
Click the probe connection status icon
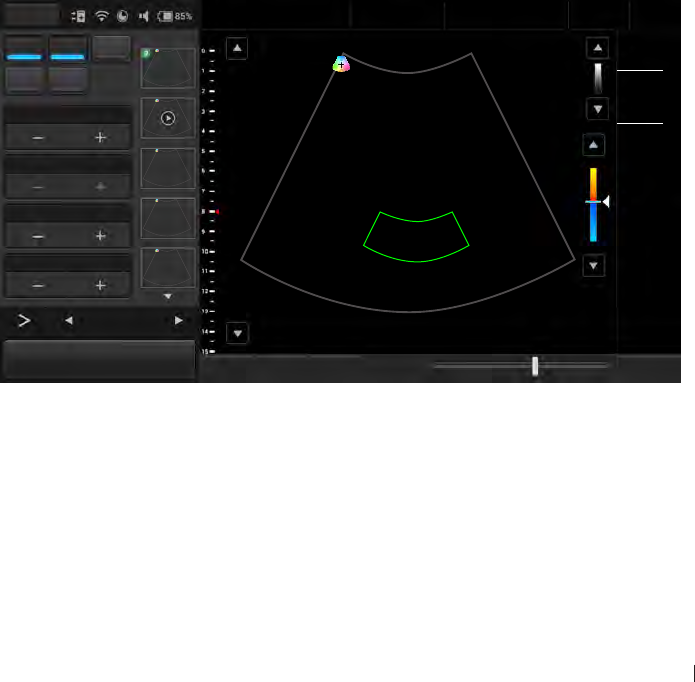(78, 17)
